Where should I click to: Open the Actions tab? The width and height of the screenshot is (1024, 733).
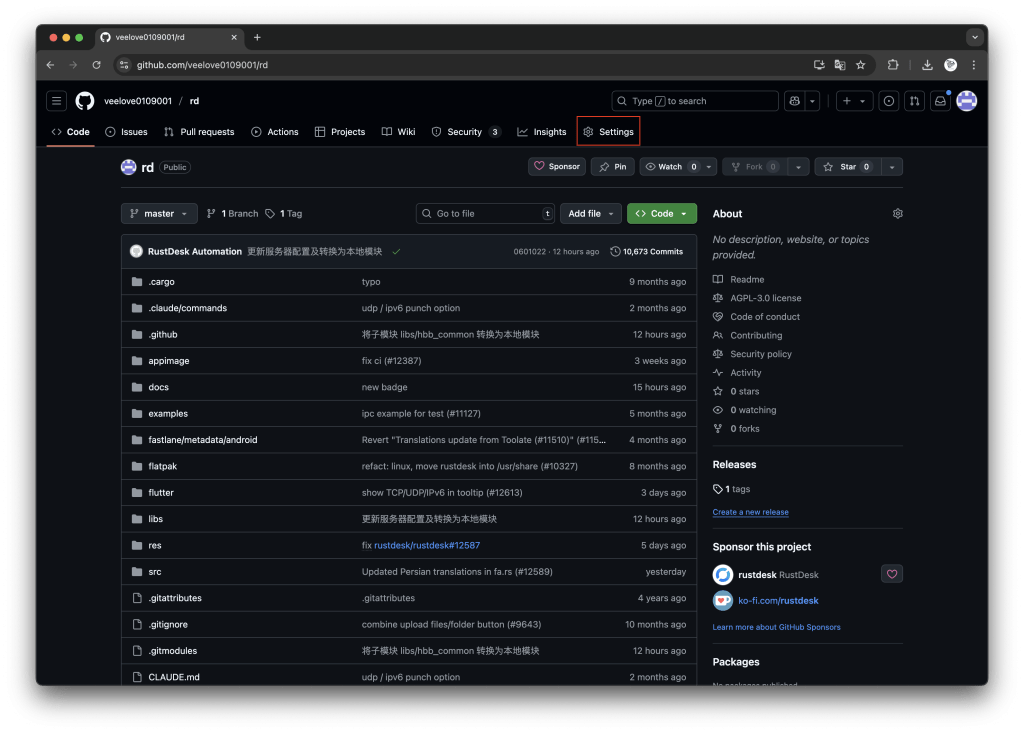(275, 132)
